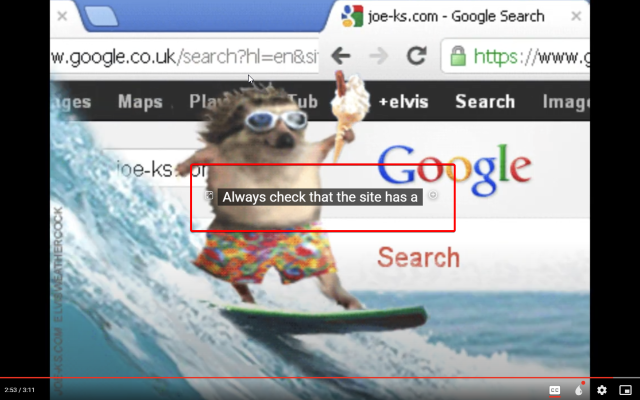Click the +elvis item in the black bar

point(403,102)
